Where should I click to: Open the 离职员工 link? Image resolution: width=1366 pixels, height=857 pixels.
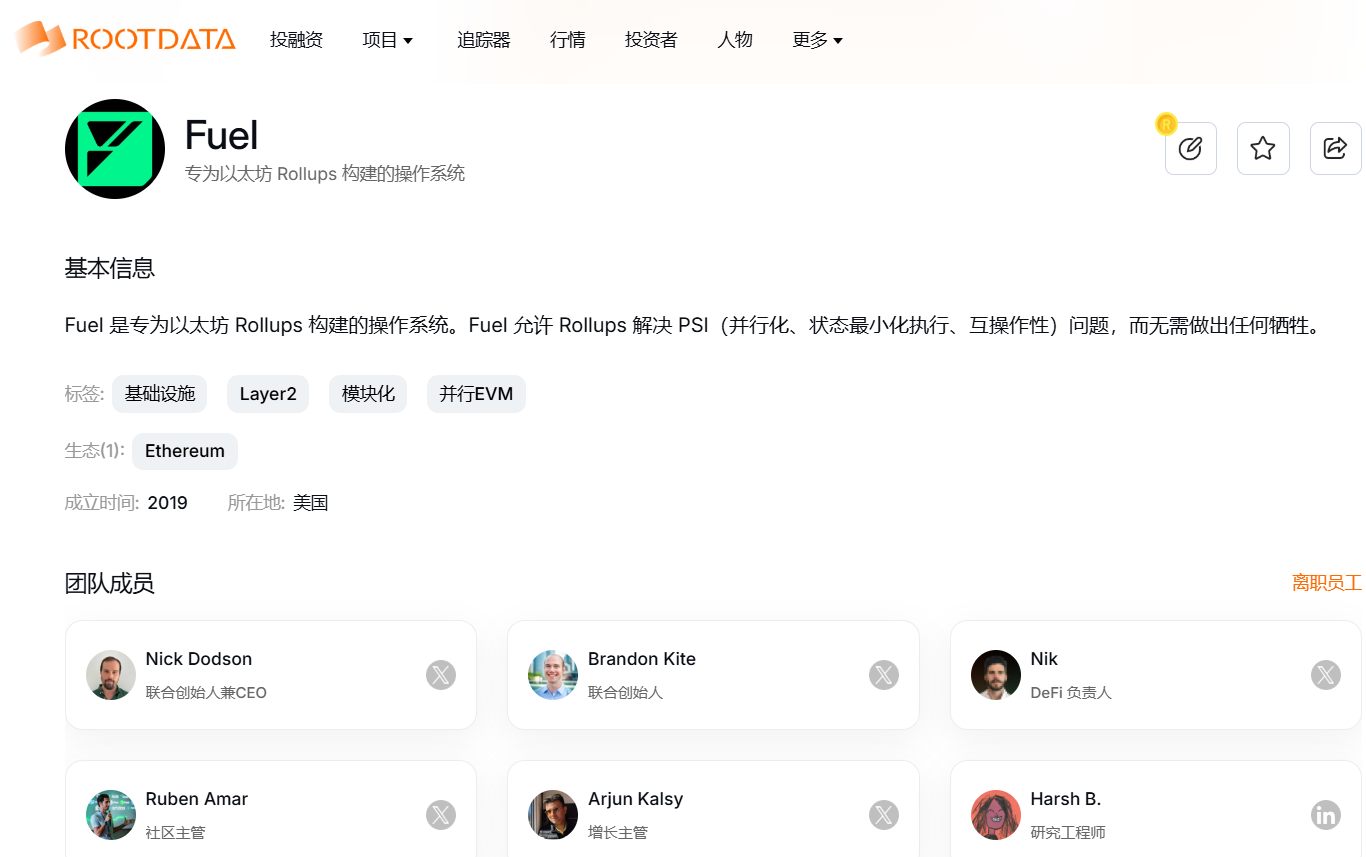pyautogui.click(x=1327, y=583)
